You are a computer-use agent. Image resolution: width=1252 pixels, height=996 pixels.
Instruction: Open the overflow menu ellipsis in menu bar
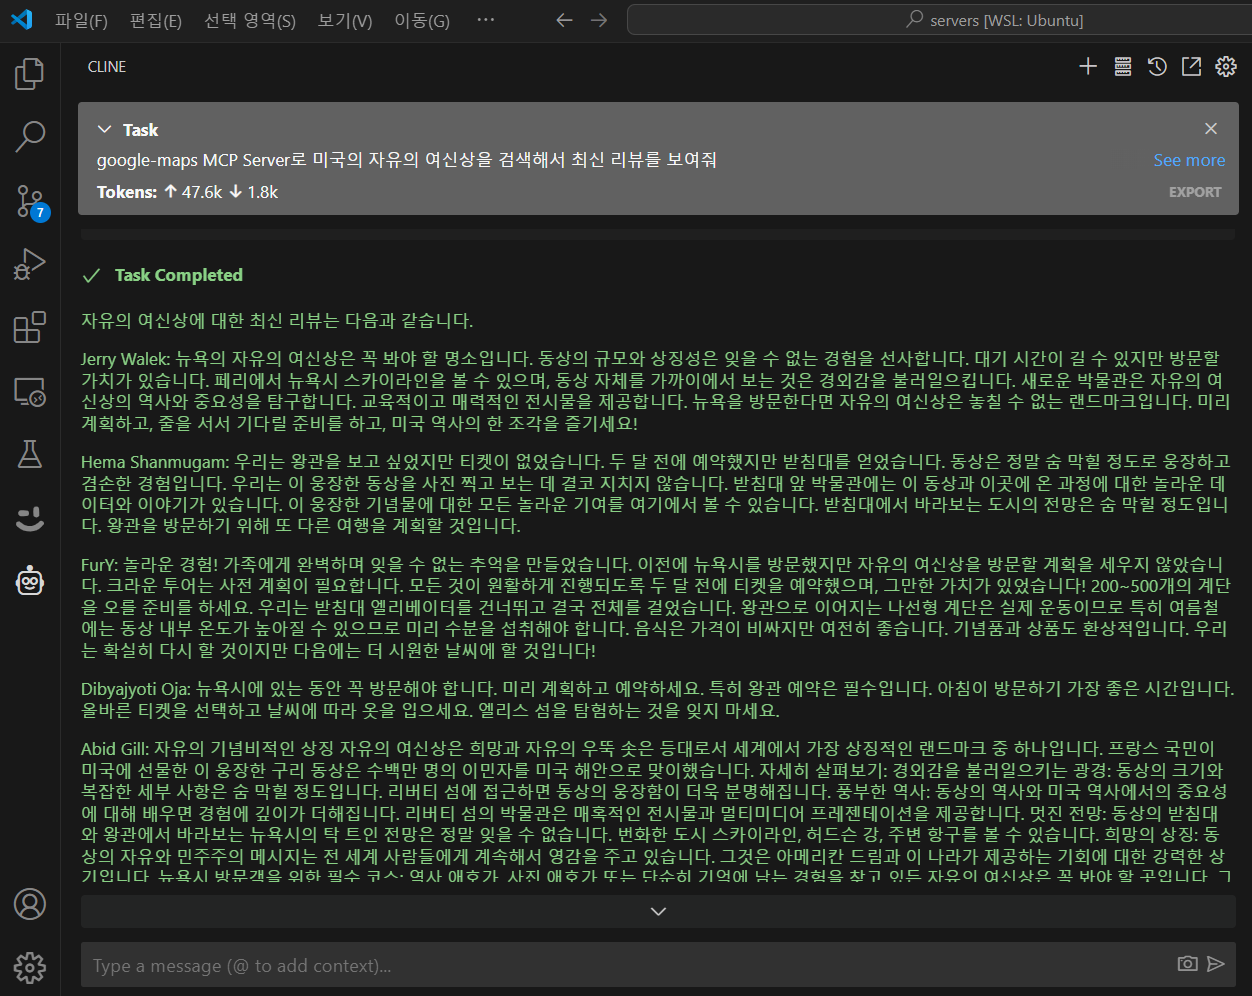coord(486,20)
